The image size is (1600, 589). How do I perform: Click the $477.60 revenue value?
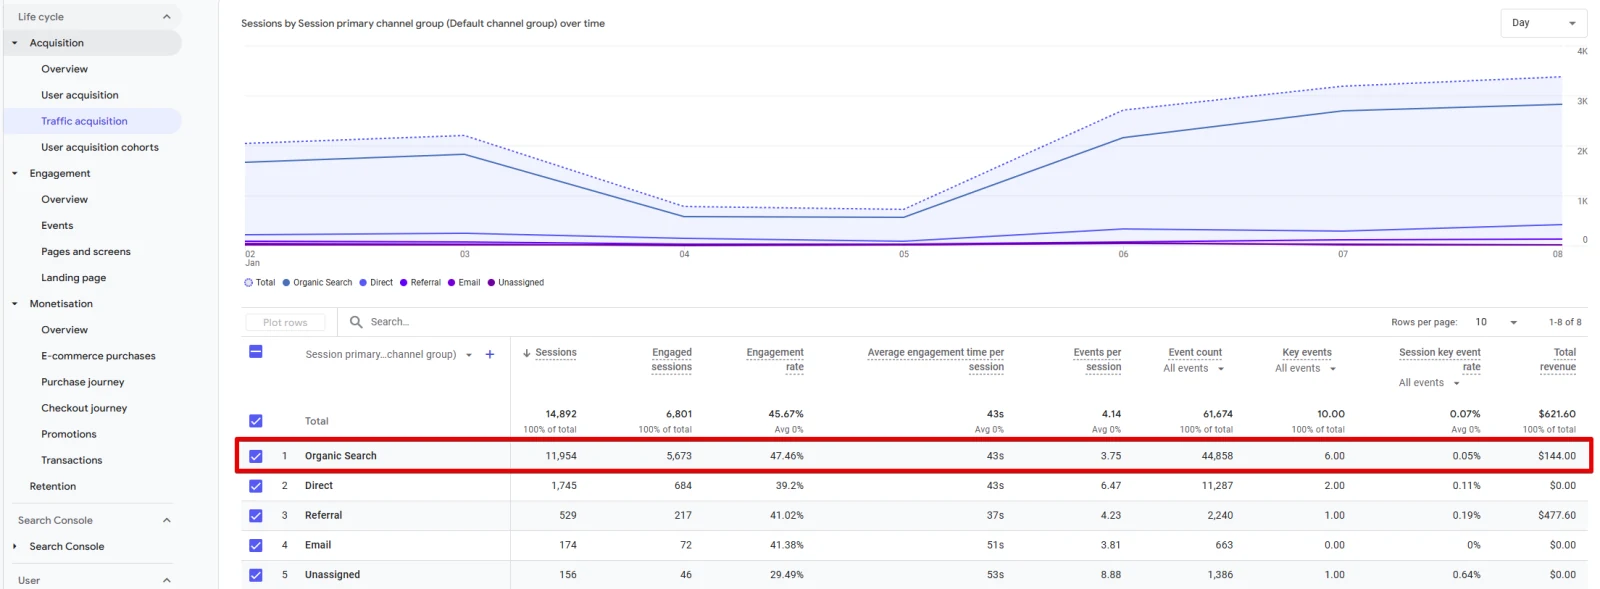click(x=1557, y=516)
